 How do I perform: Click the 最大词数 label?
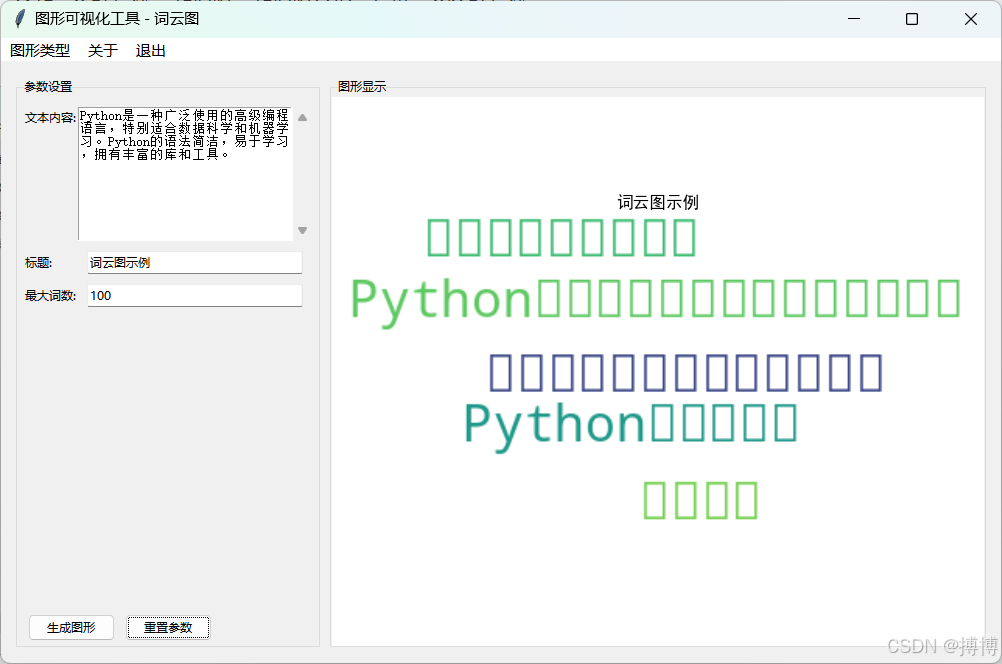pos(50,295)
